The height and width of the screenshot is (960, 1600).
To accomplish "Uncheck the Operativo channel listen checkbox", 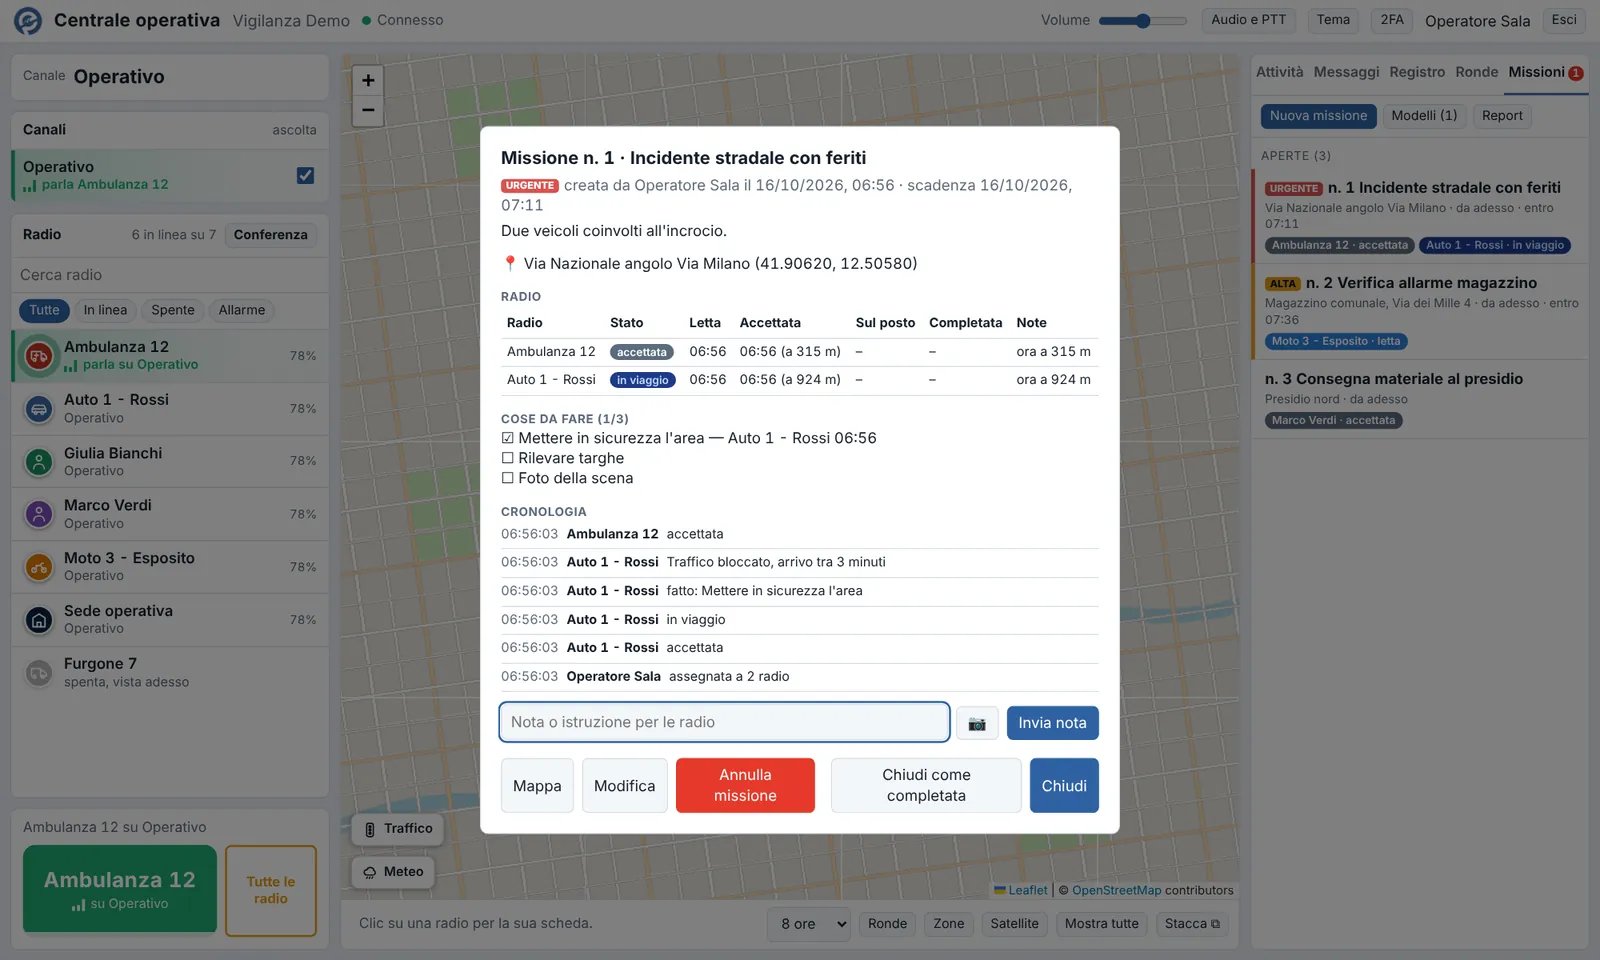I will (x=305, y=175).
